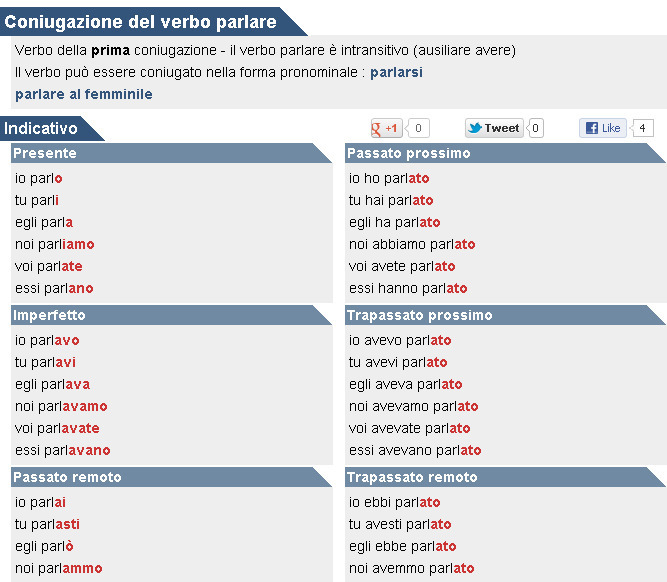Click the Twitter Tweet button

[494, 128]
